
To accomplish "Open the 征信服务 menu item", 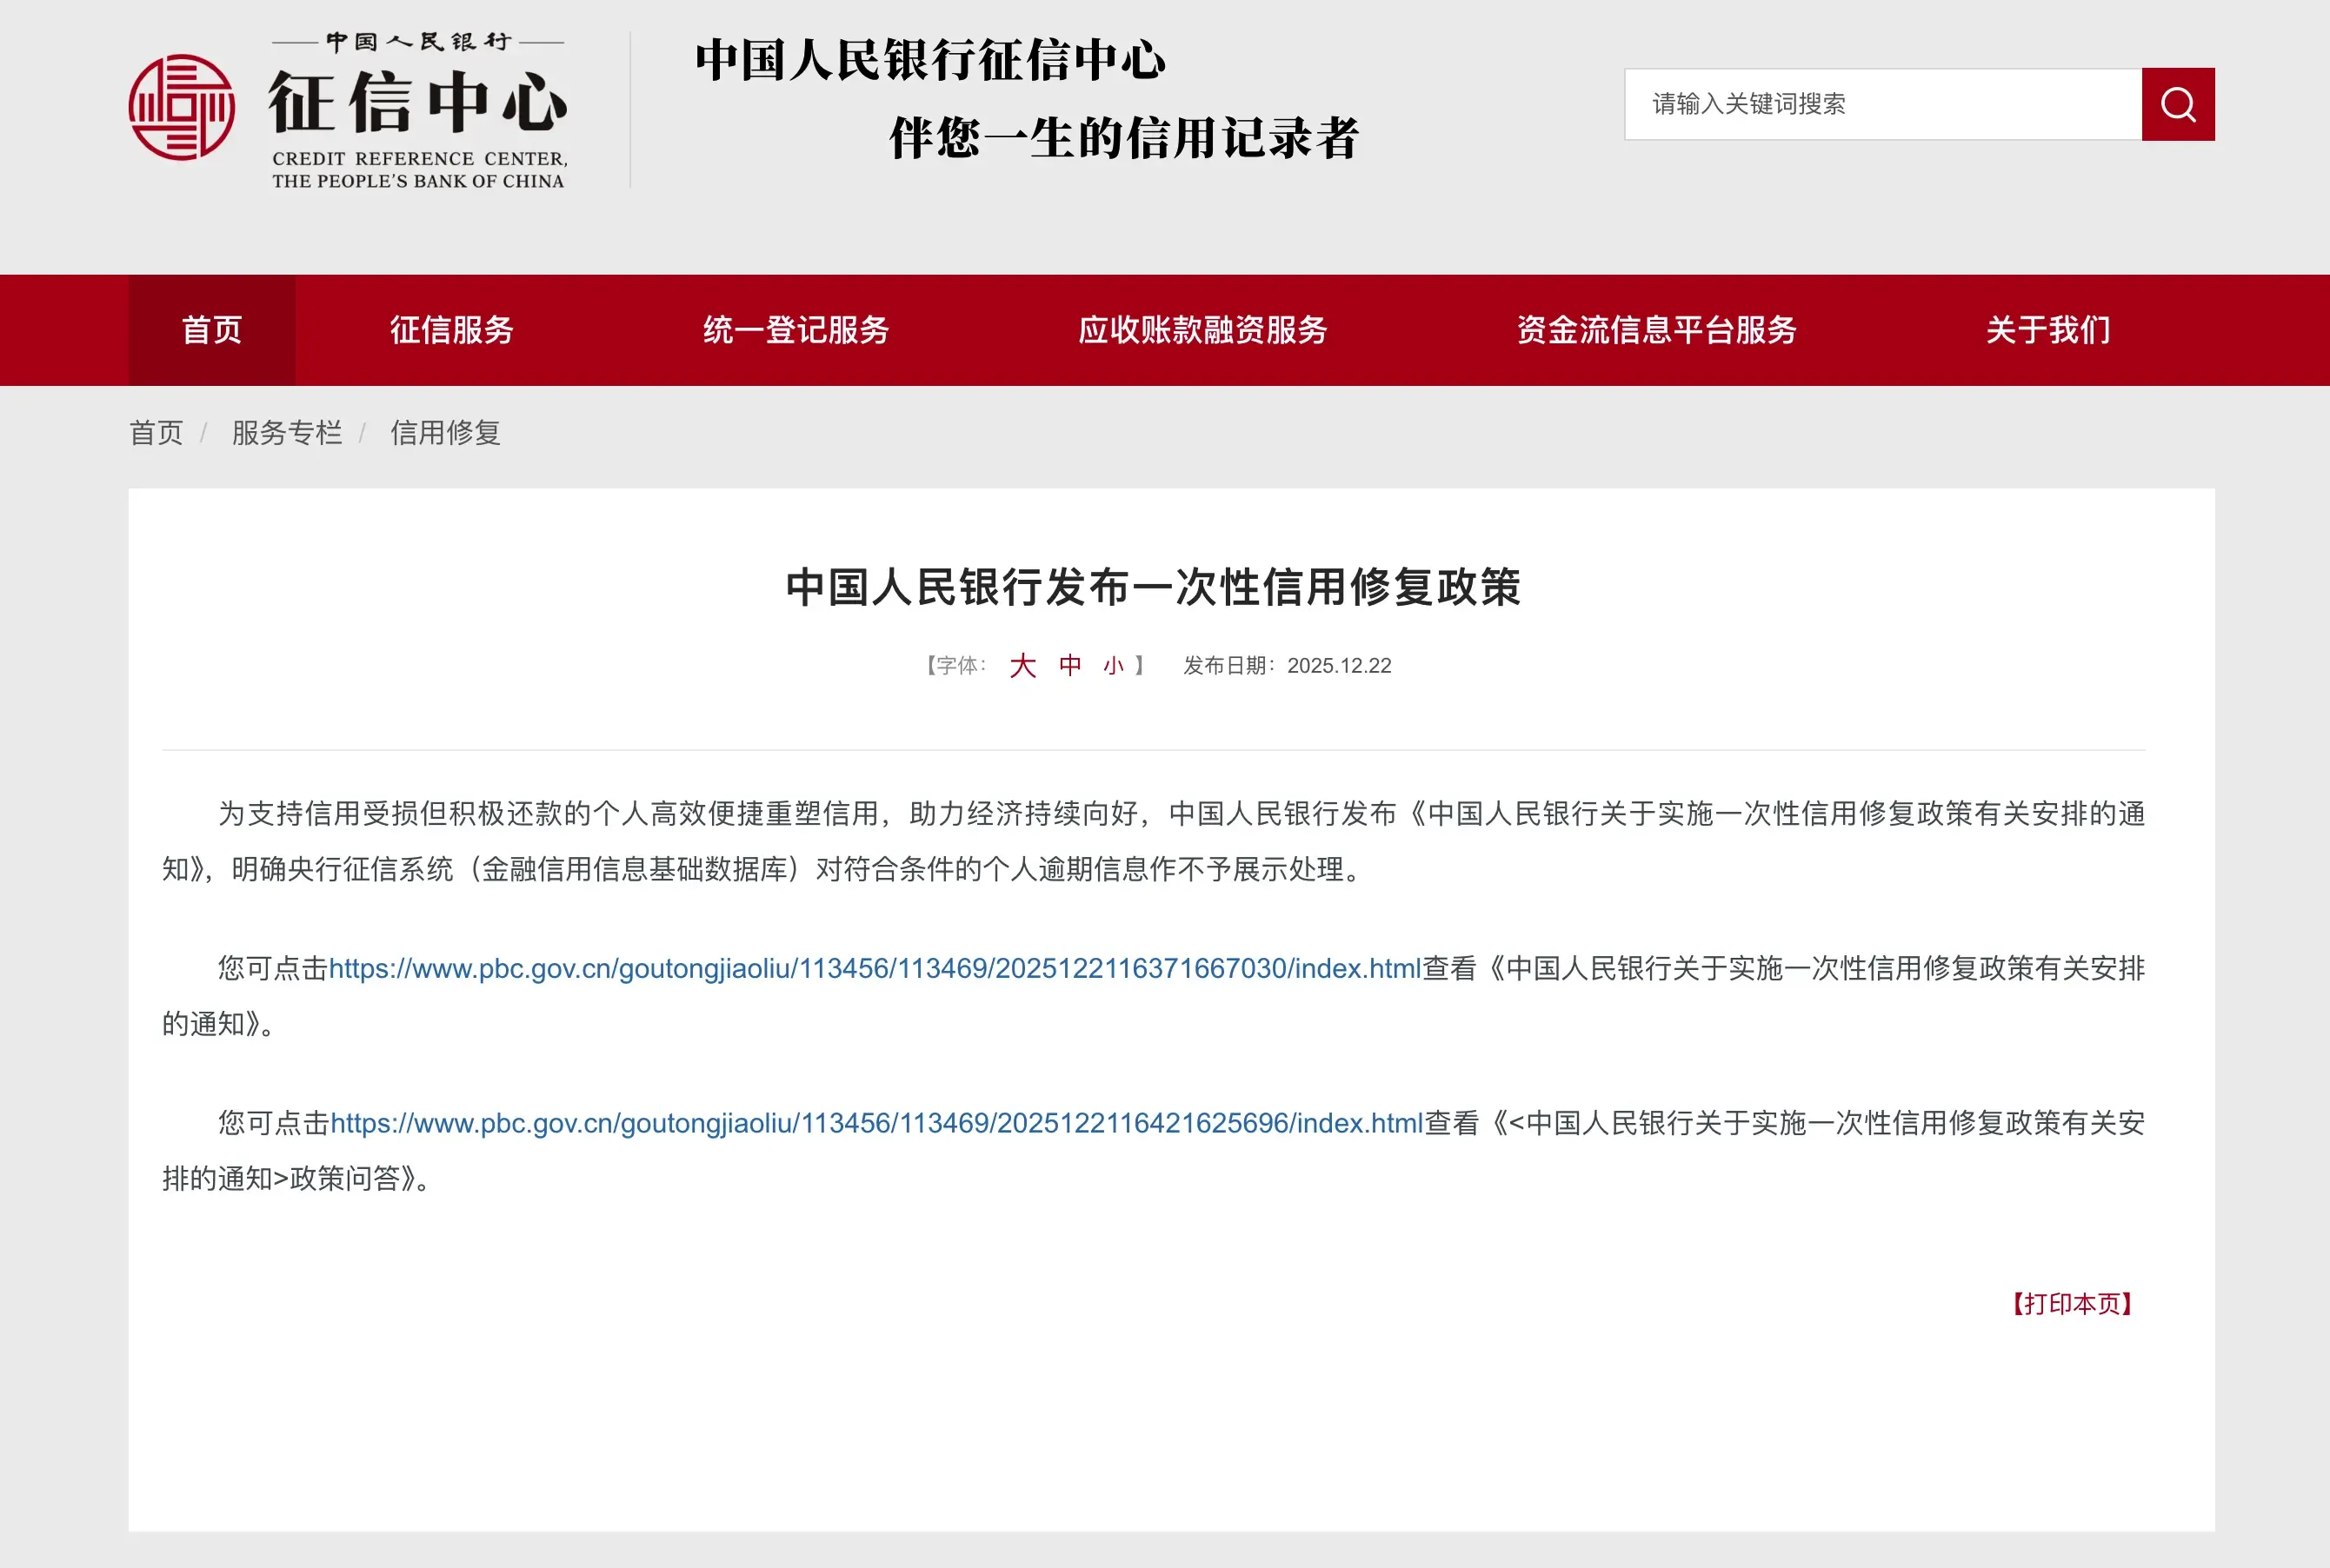I will click(x=452, y=330).
